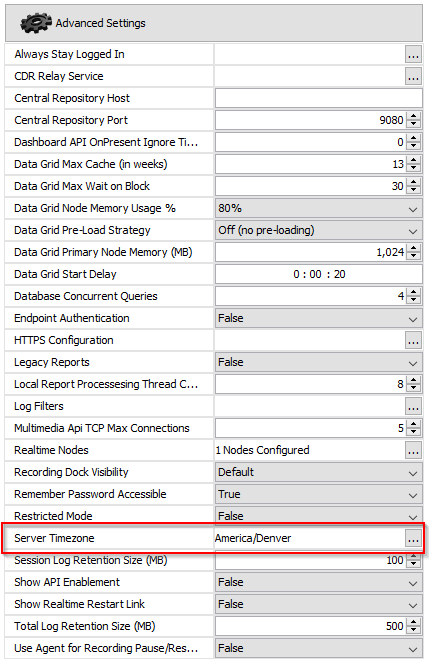This screenshot has height=660, width=429.
Task: Click the Central Repository Host input field
Action: [319, 98]
